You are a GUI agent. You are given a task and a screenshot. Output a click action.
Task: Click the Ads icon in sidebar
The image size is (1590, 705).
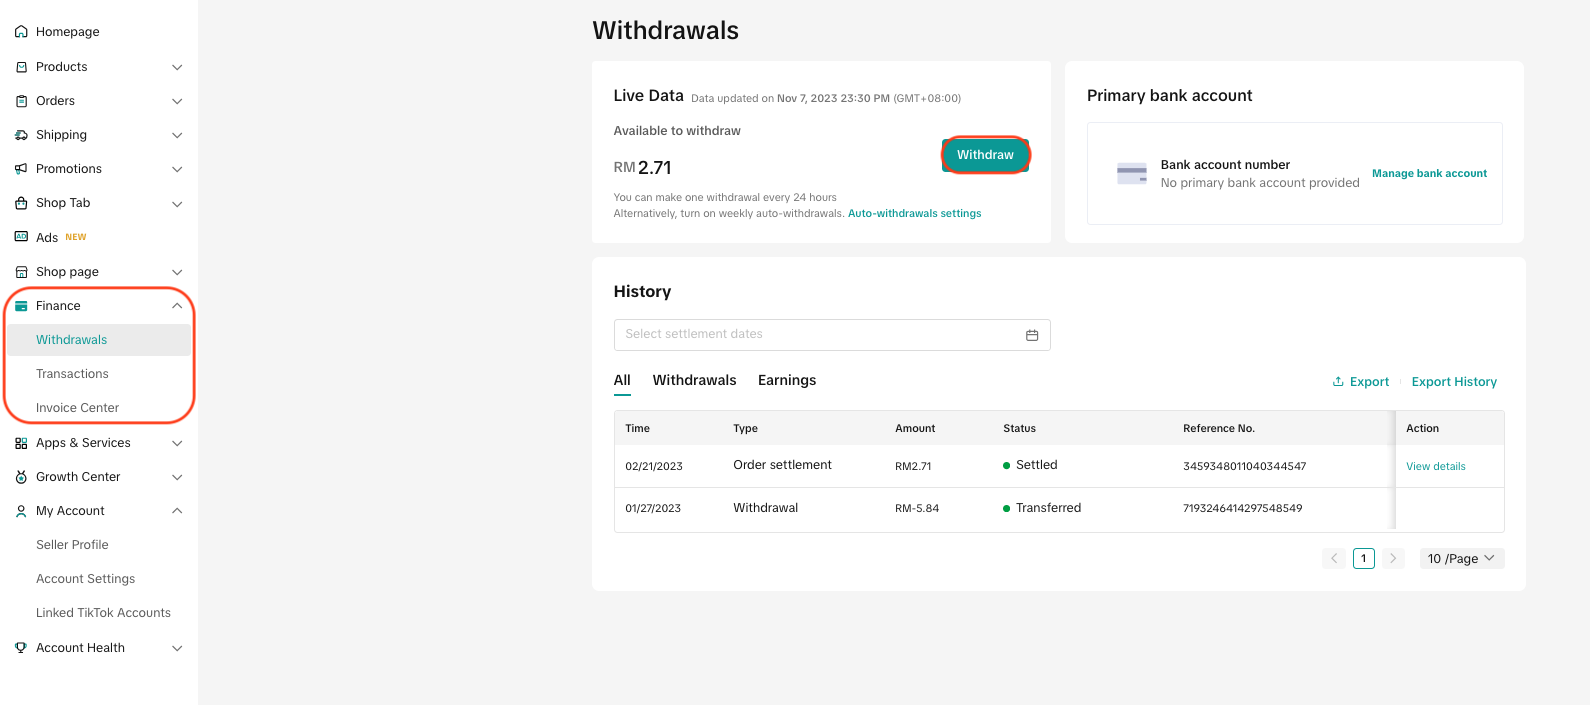tap(21, 237)
